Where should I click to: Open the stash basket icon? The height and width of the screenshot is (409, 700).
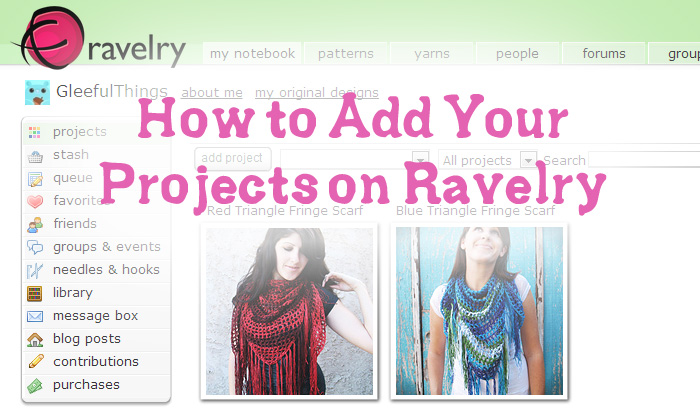click(35, 156)
